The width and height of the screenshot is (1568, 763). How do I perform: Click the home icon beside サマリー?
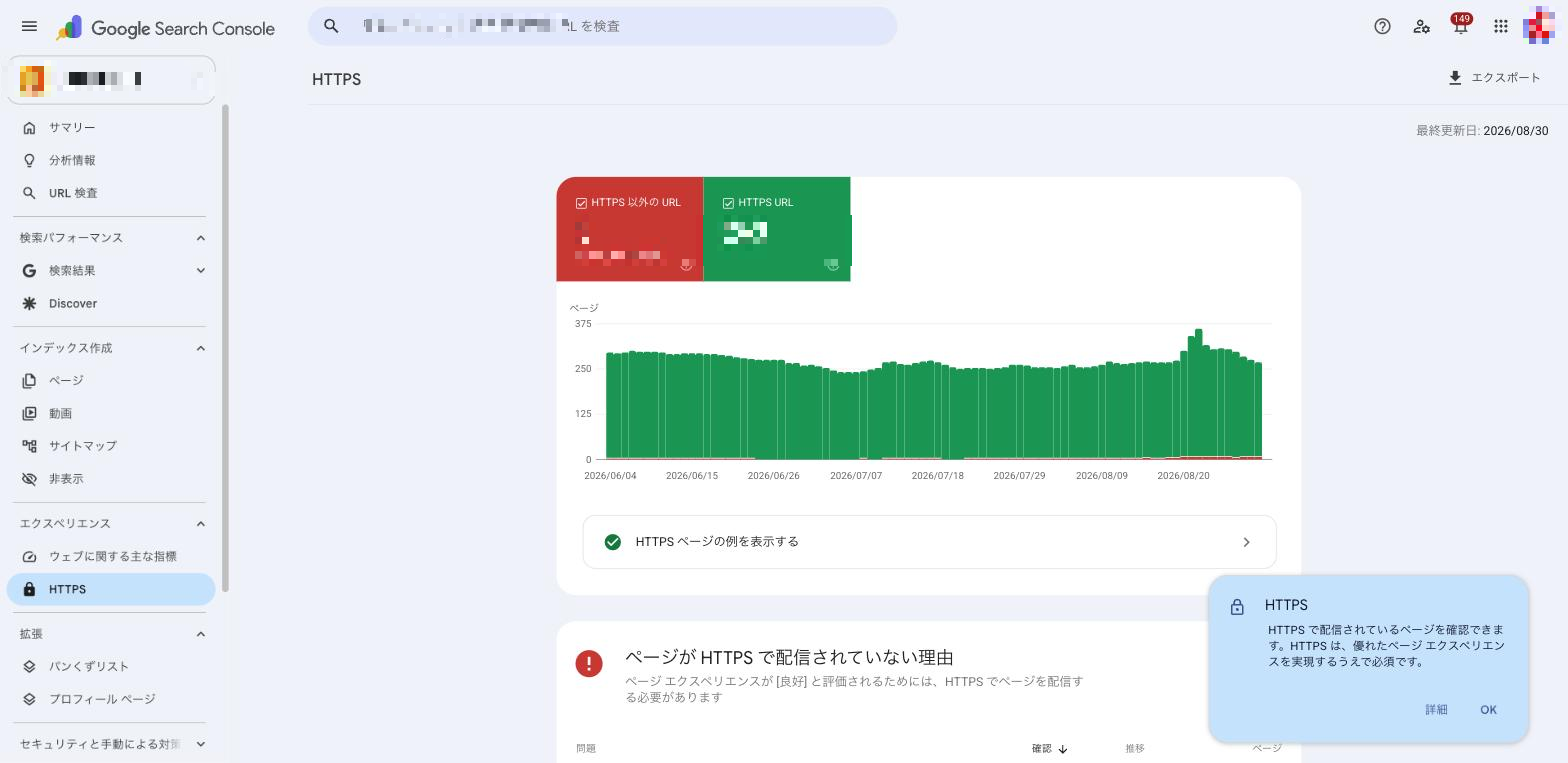coord(29,128)
